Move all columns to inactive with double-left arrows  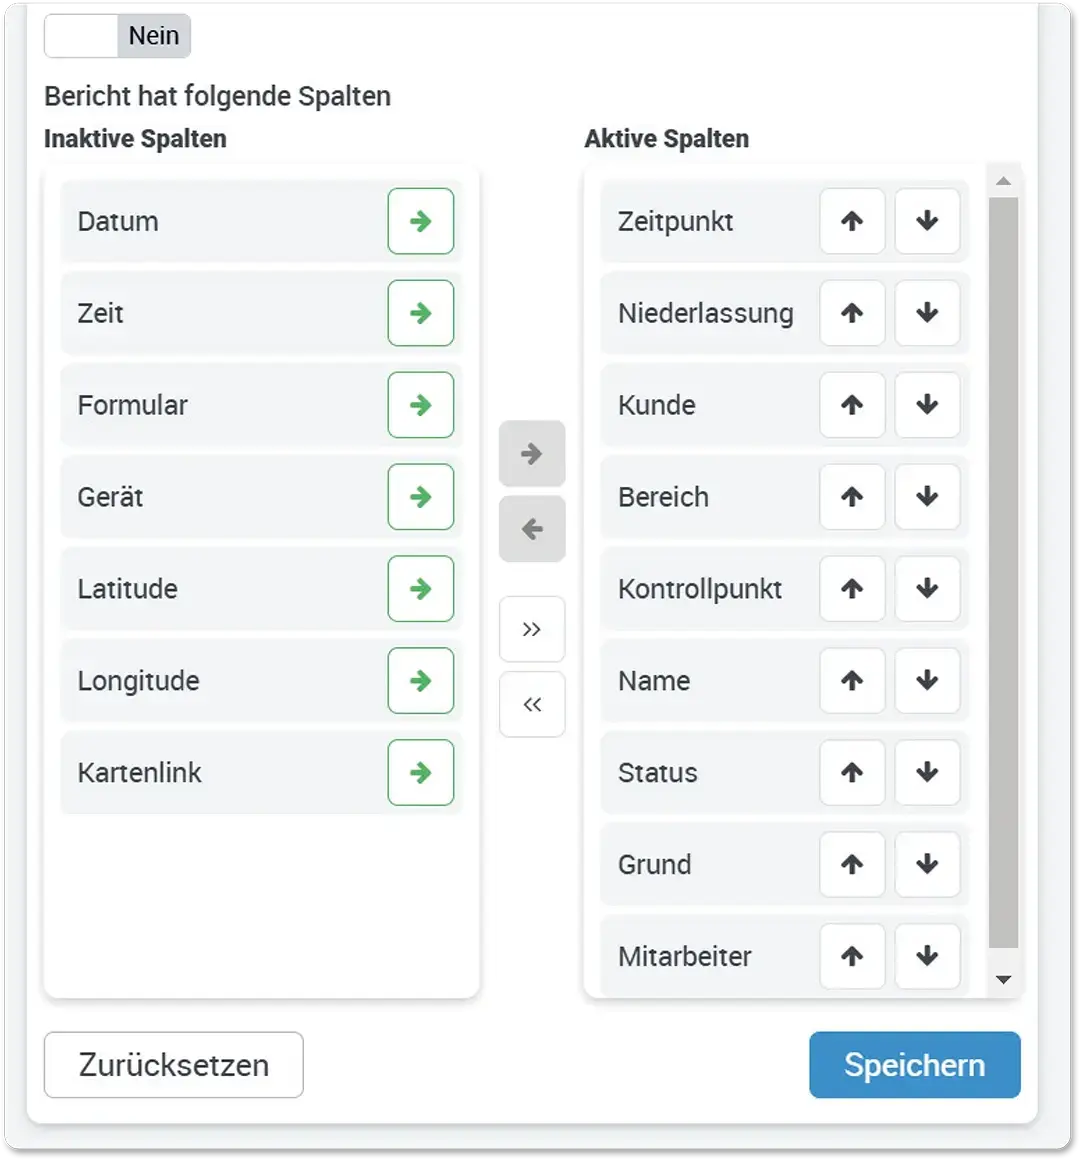532,705
